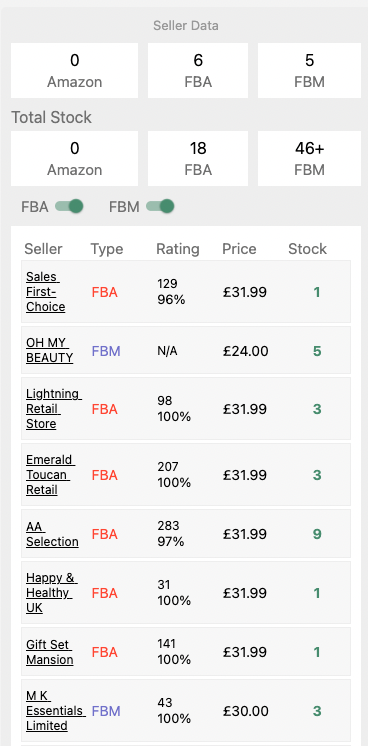Select the Rating column header
The width and height of the screenshot is (368, 746).
tap(178, 249)
